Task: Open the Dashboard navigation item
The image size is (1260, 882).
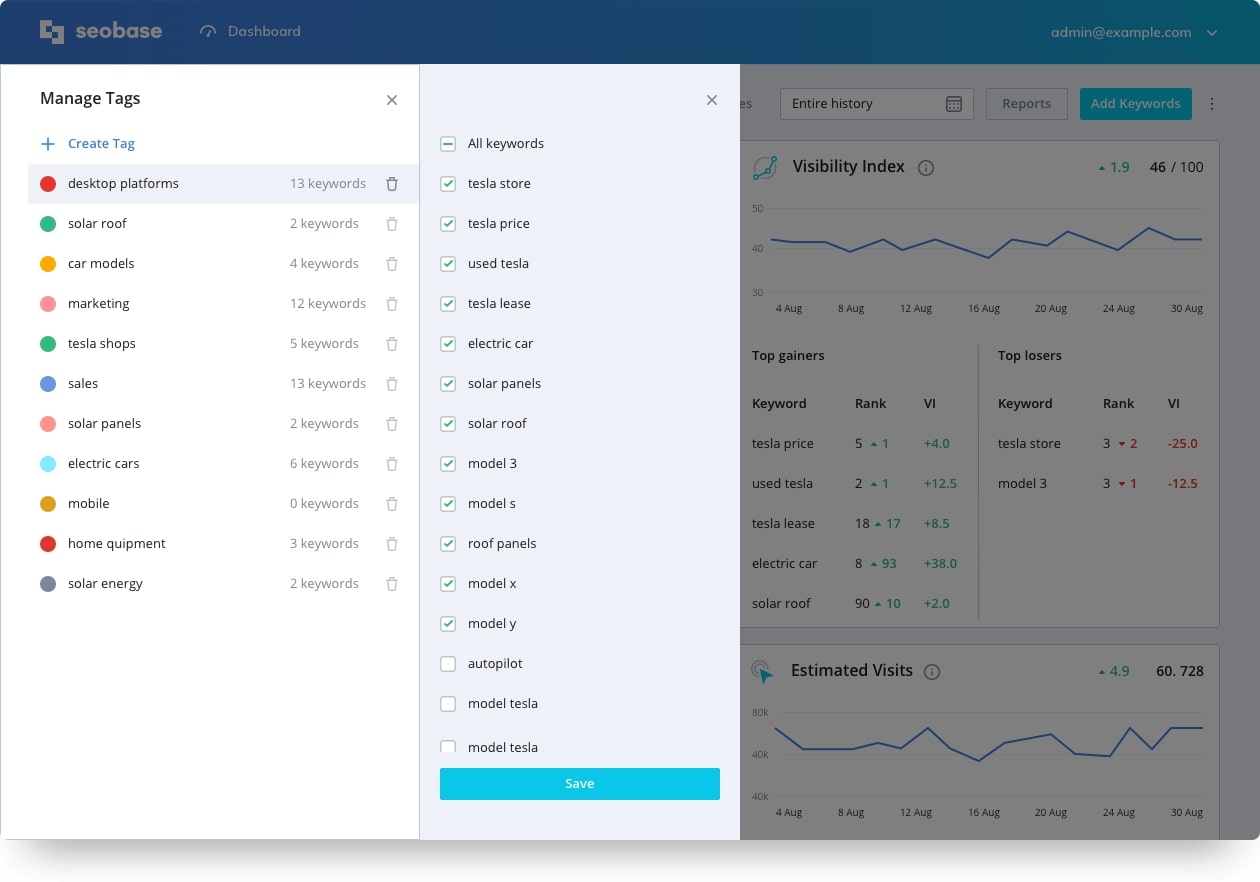Action: [251, 32]
